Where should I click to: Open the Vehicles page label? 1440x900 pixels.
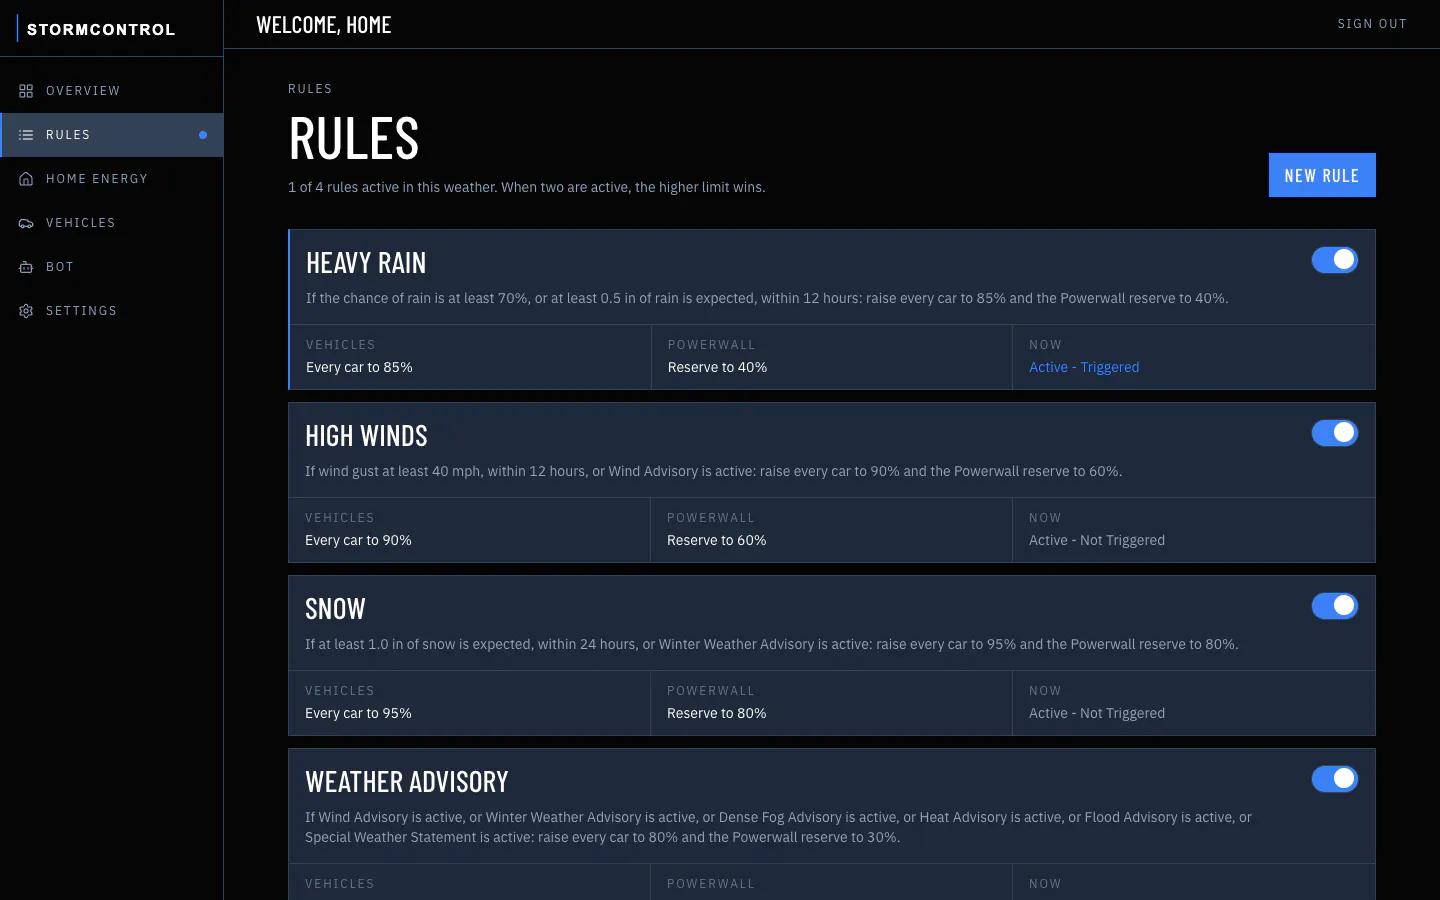[81, 223]
